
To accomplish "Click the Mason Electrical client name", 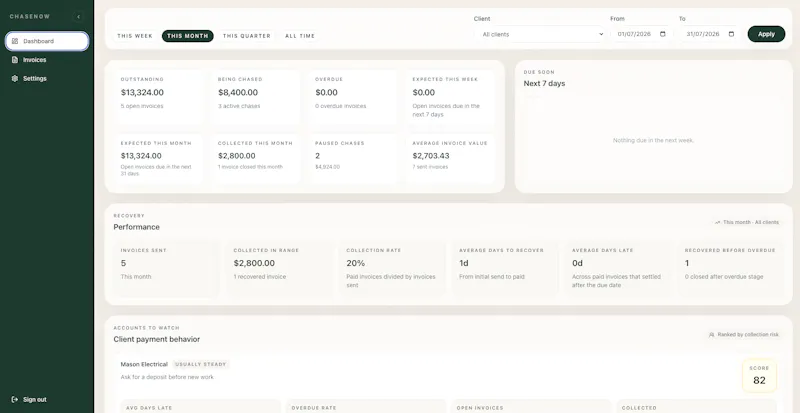I will [x=144, y=365].
